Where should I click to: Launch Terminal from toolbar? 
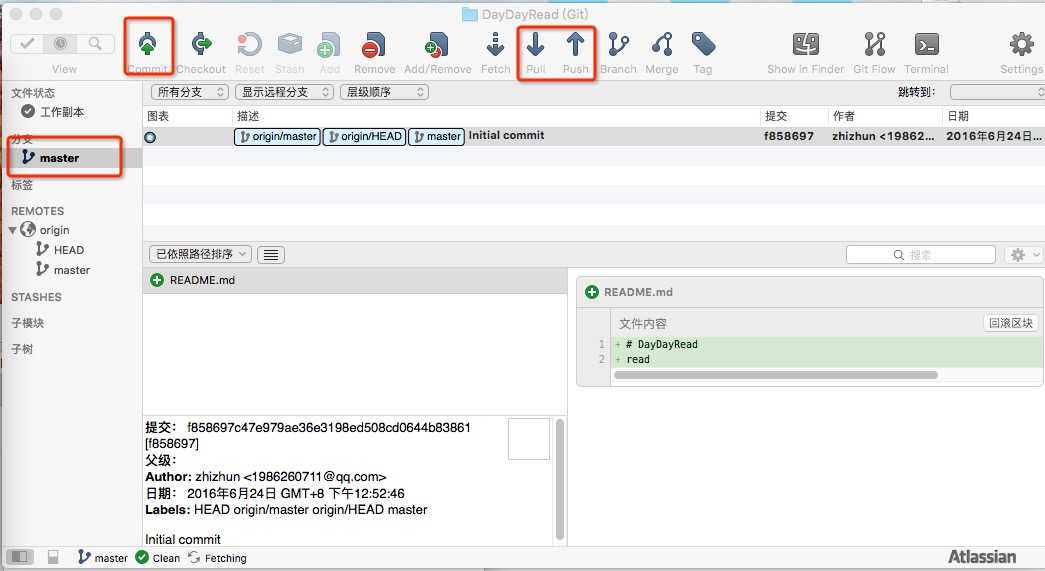tap(926, 45)
